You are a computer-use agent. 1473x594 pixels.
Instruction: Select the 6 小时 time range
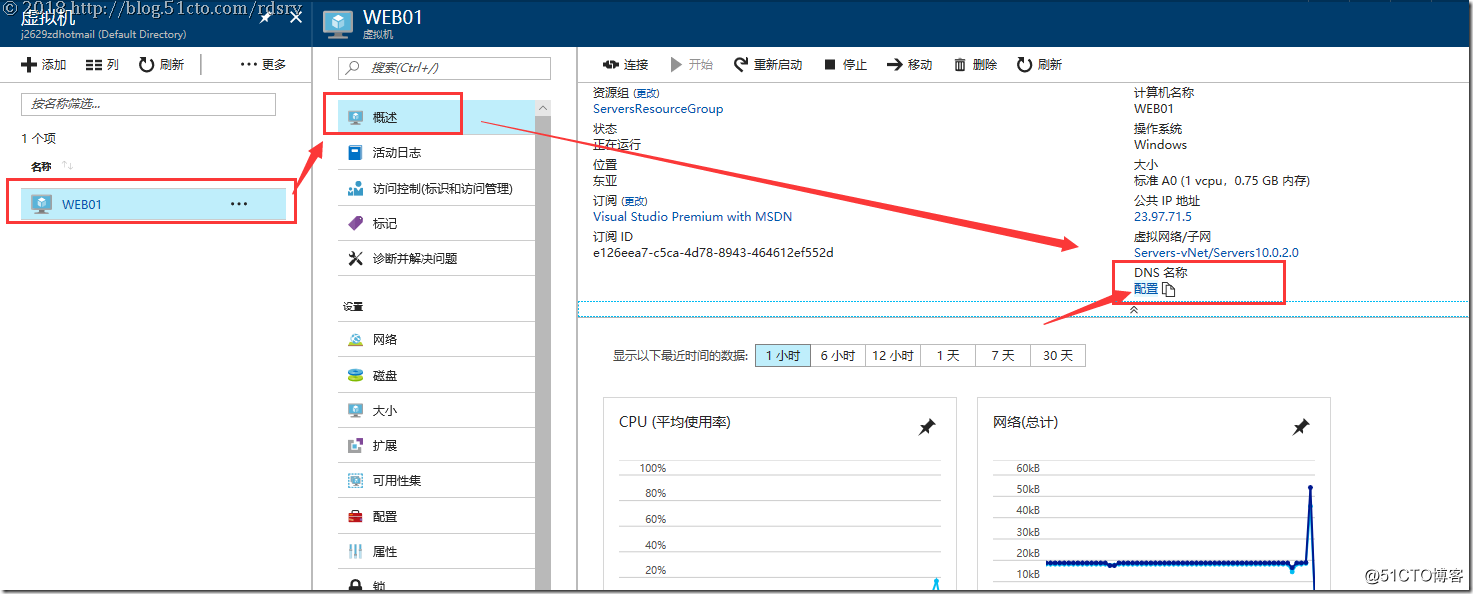pos(838,356)
